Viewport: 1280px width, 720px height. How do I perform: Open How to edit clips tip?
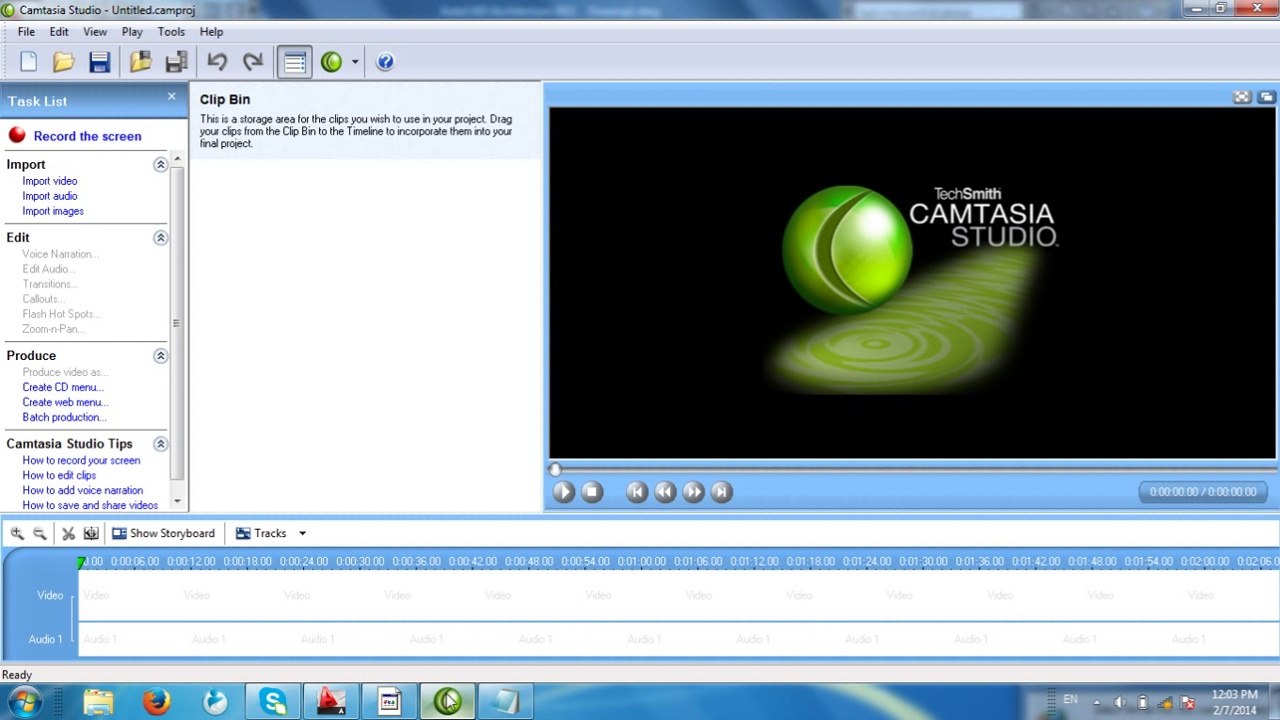(x=59, y=475)
